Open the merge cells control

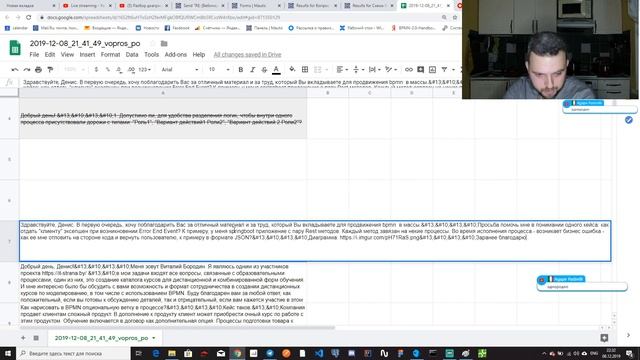[x=320, y=70]
